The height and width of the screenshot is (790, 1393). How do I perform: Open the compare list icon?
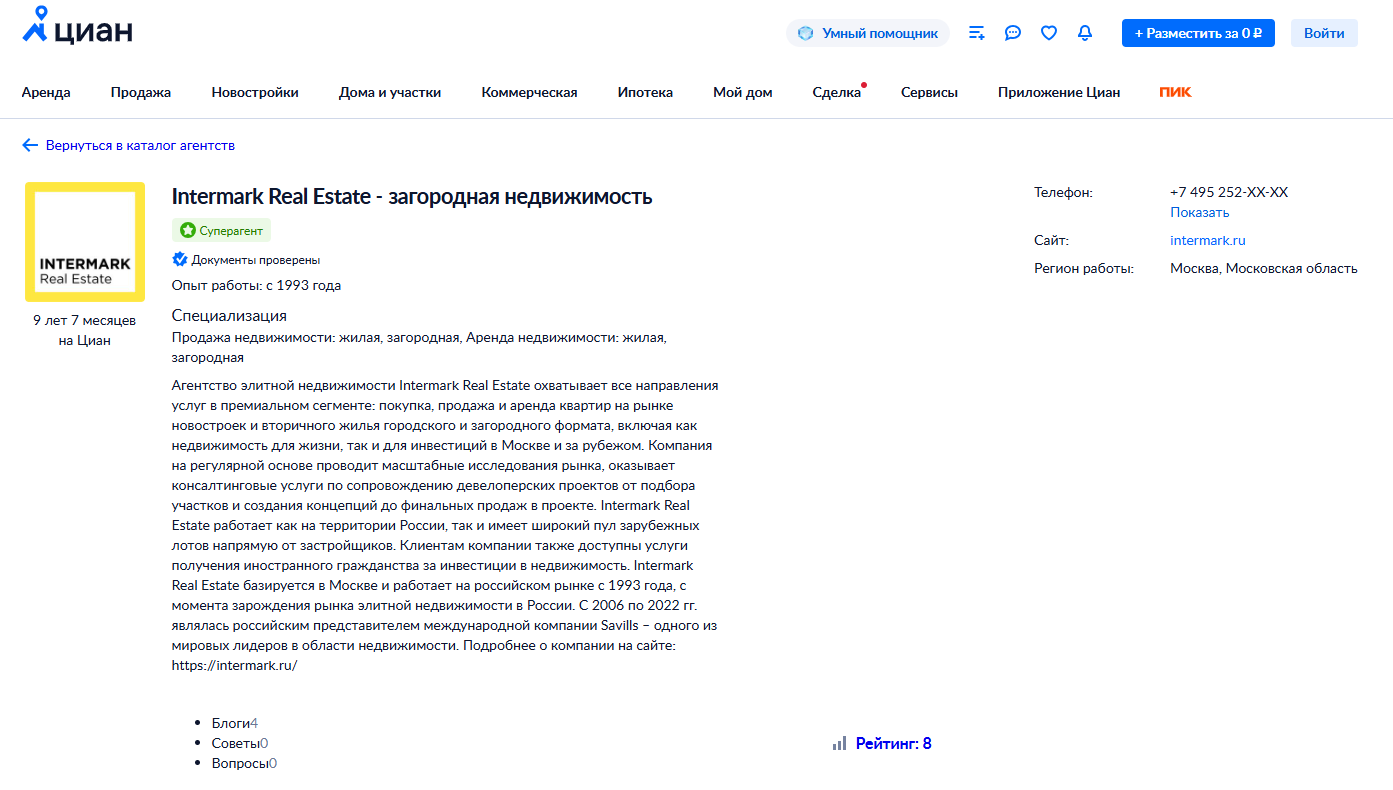pos(977,33)
